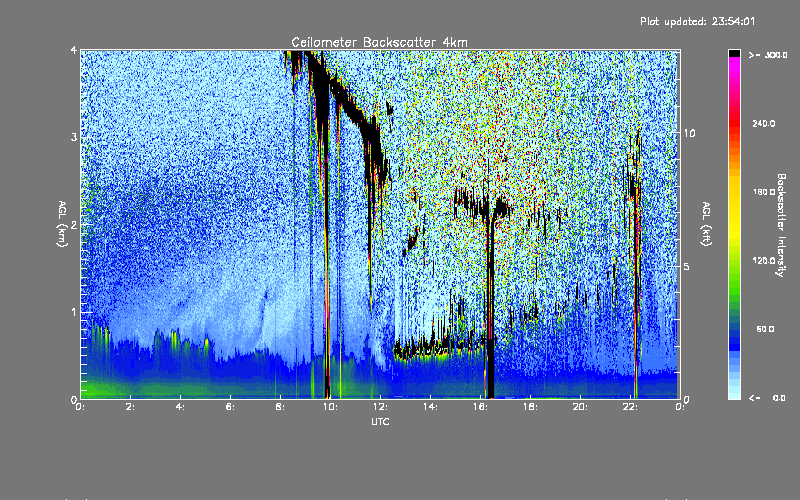
Task: Click the "4" tick on the km axis
Action: tap(74, 50)
